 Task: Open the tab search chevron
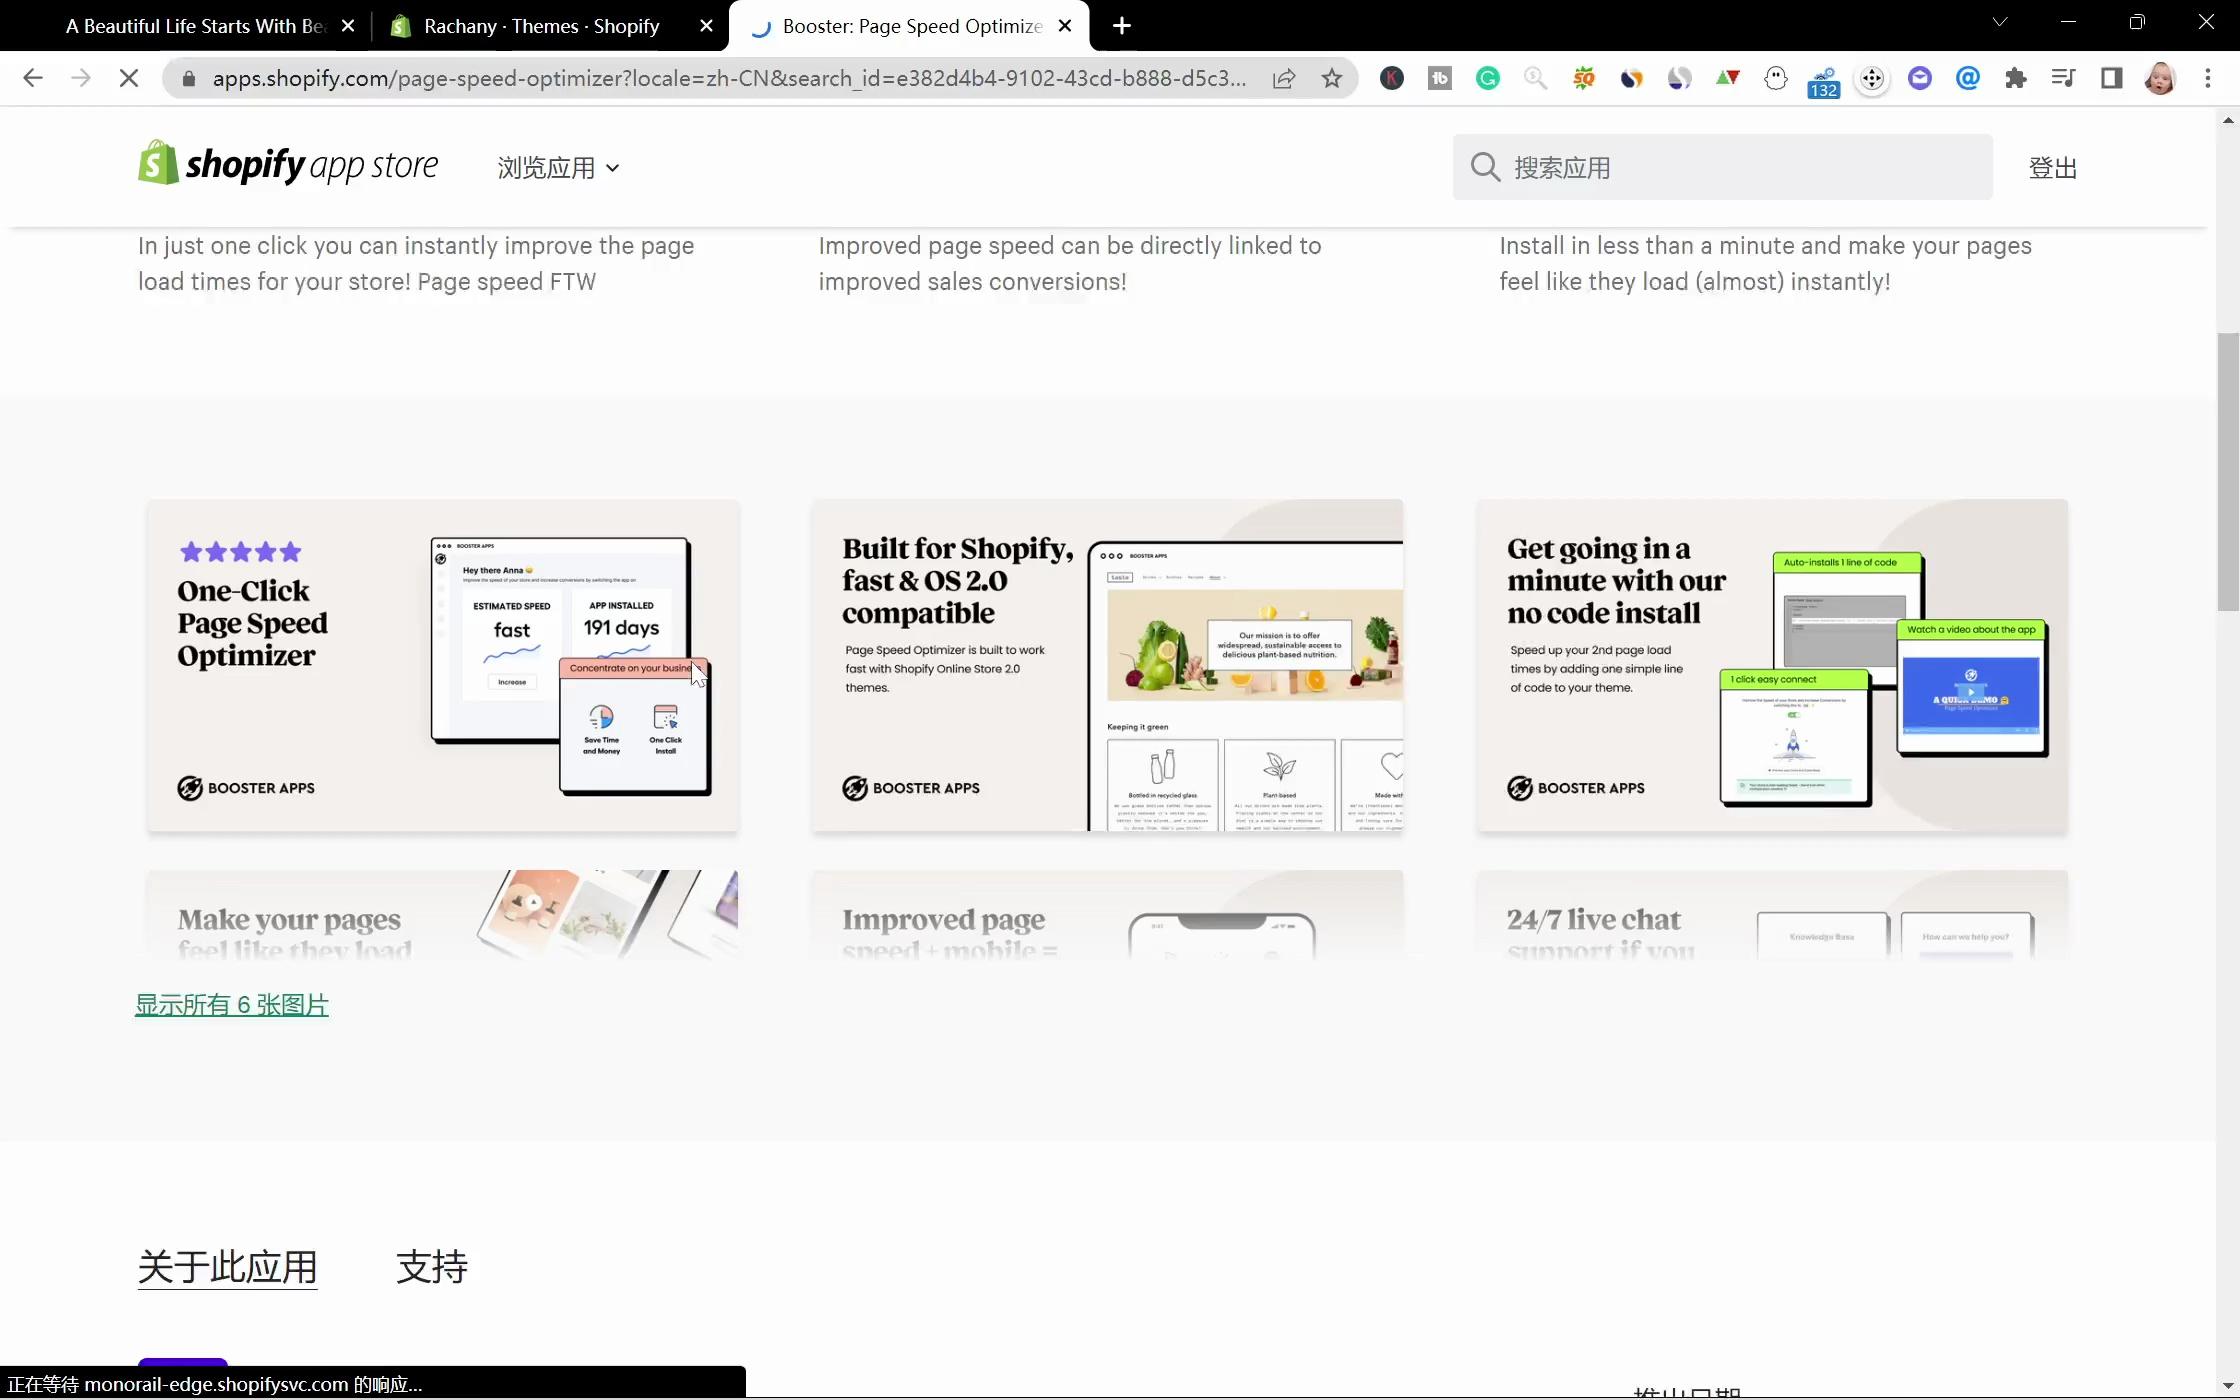[2000, 22]
